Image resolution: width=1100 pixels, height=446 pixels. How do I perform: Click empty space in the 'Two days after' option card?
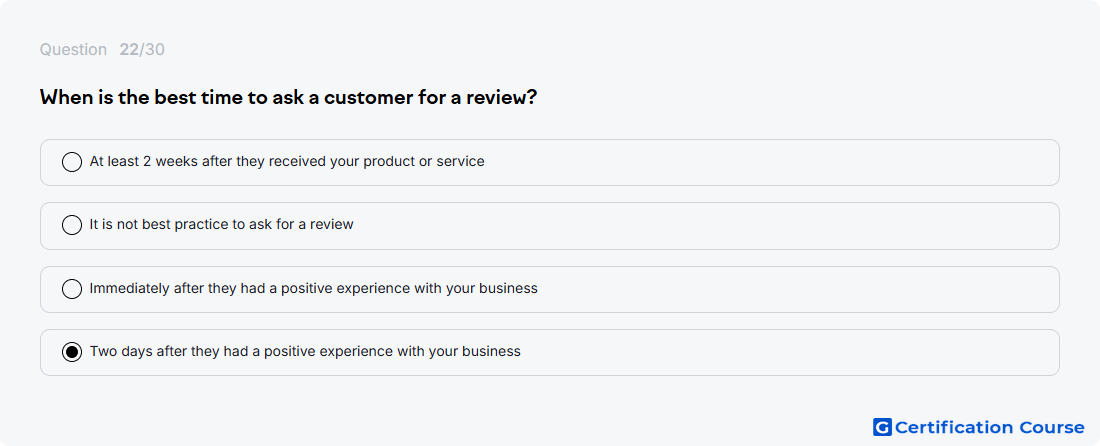point(786,352)
